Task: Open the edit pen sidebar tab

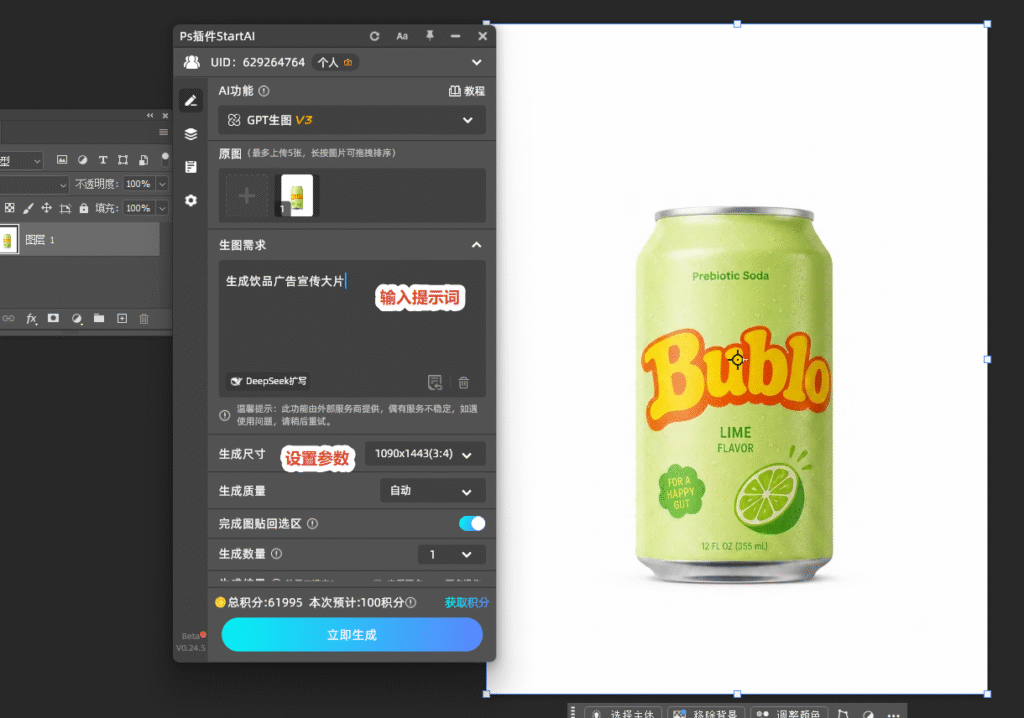Action: coord(191,101)
